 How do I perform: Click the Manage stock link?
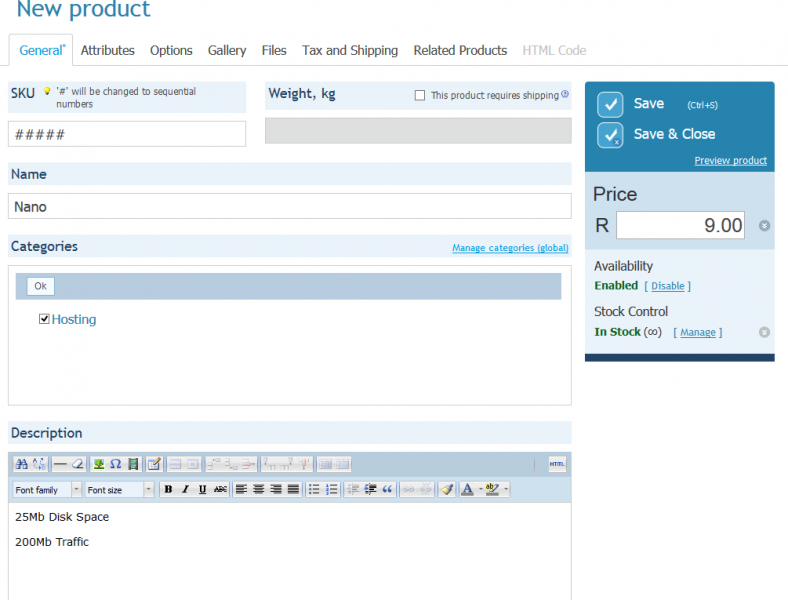tap(698, 333)
